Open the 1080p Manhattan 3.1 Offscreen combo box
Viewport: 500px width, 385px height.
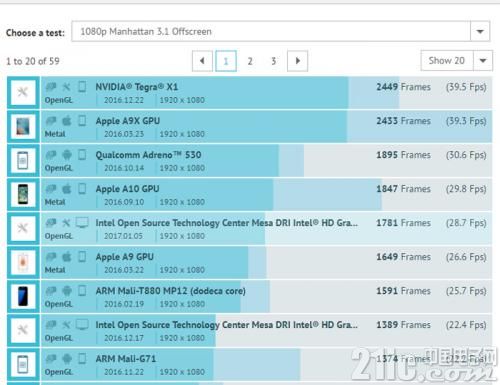[x=281, y=32]
